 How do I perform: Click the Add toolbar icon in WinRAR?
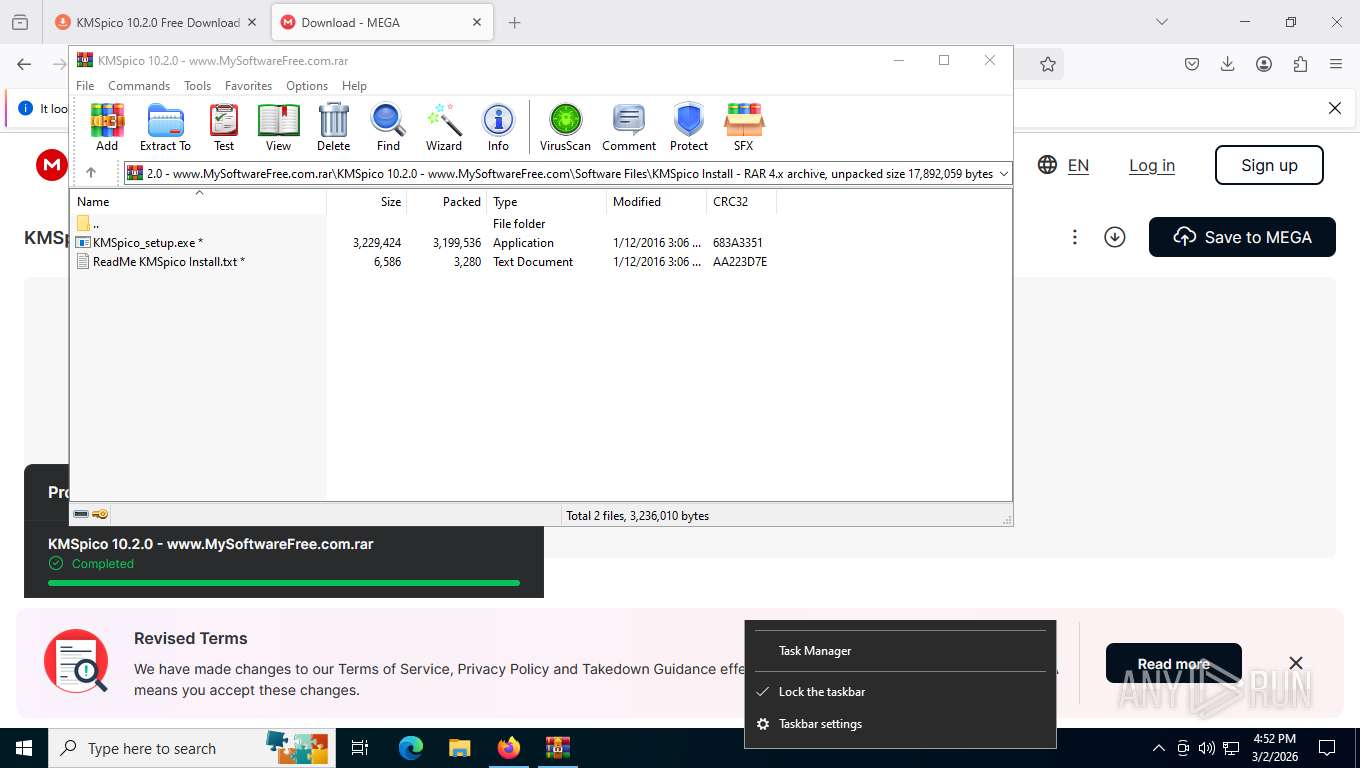click(x=107, y=127)
